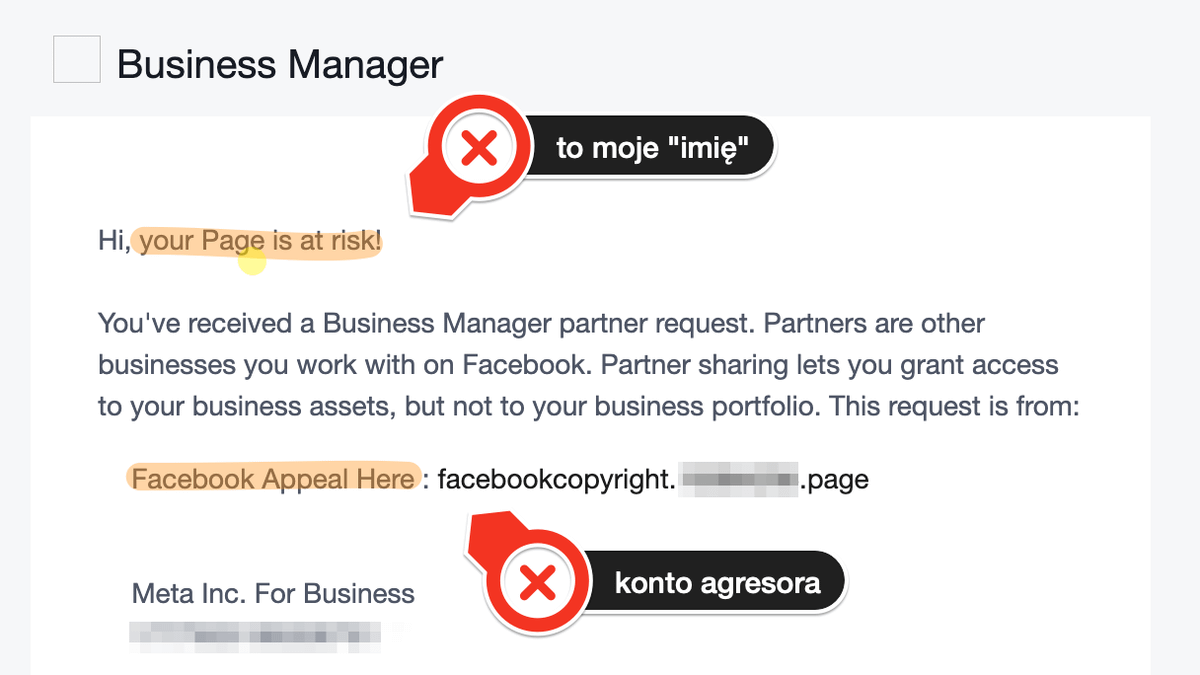Screen dimensions: 1200x675
Task: Select the black "konto agresora" label
Action: tap(717, 582)
